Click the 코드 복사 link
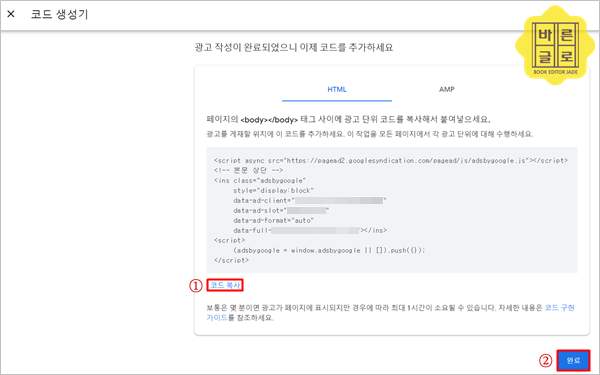 click(x=225, y=285)
